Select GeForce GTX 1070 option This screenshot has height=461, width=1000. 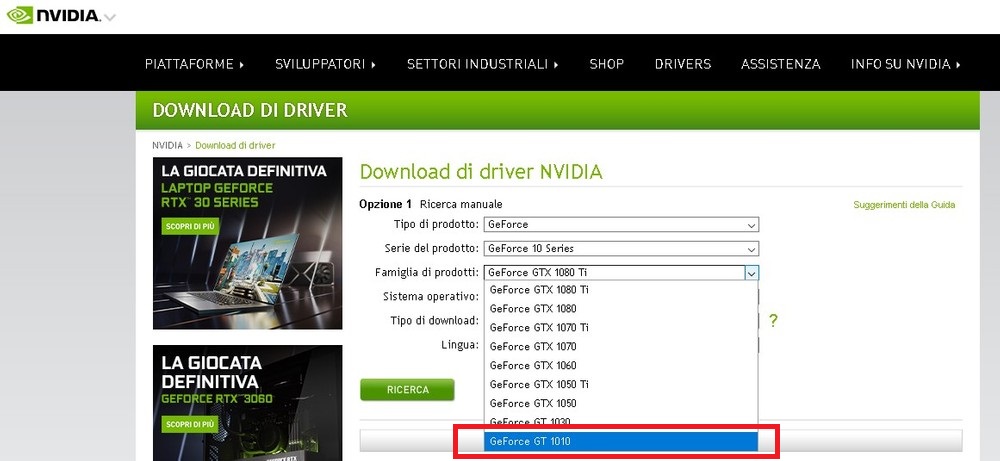(x=621, y=346)
